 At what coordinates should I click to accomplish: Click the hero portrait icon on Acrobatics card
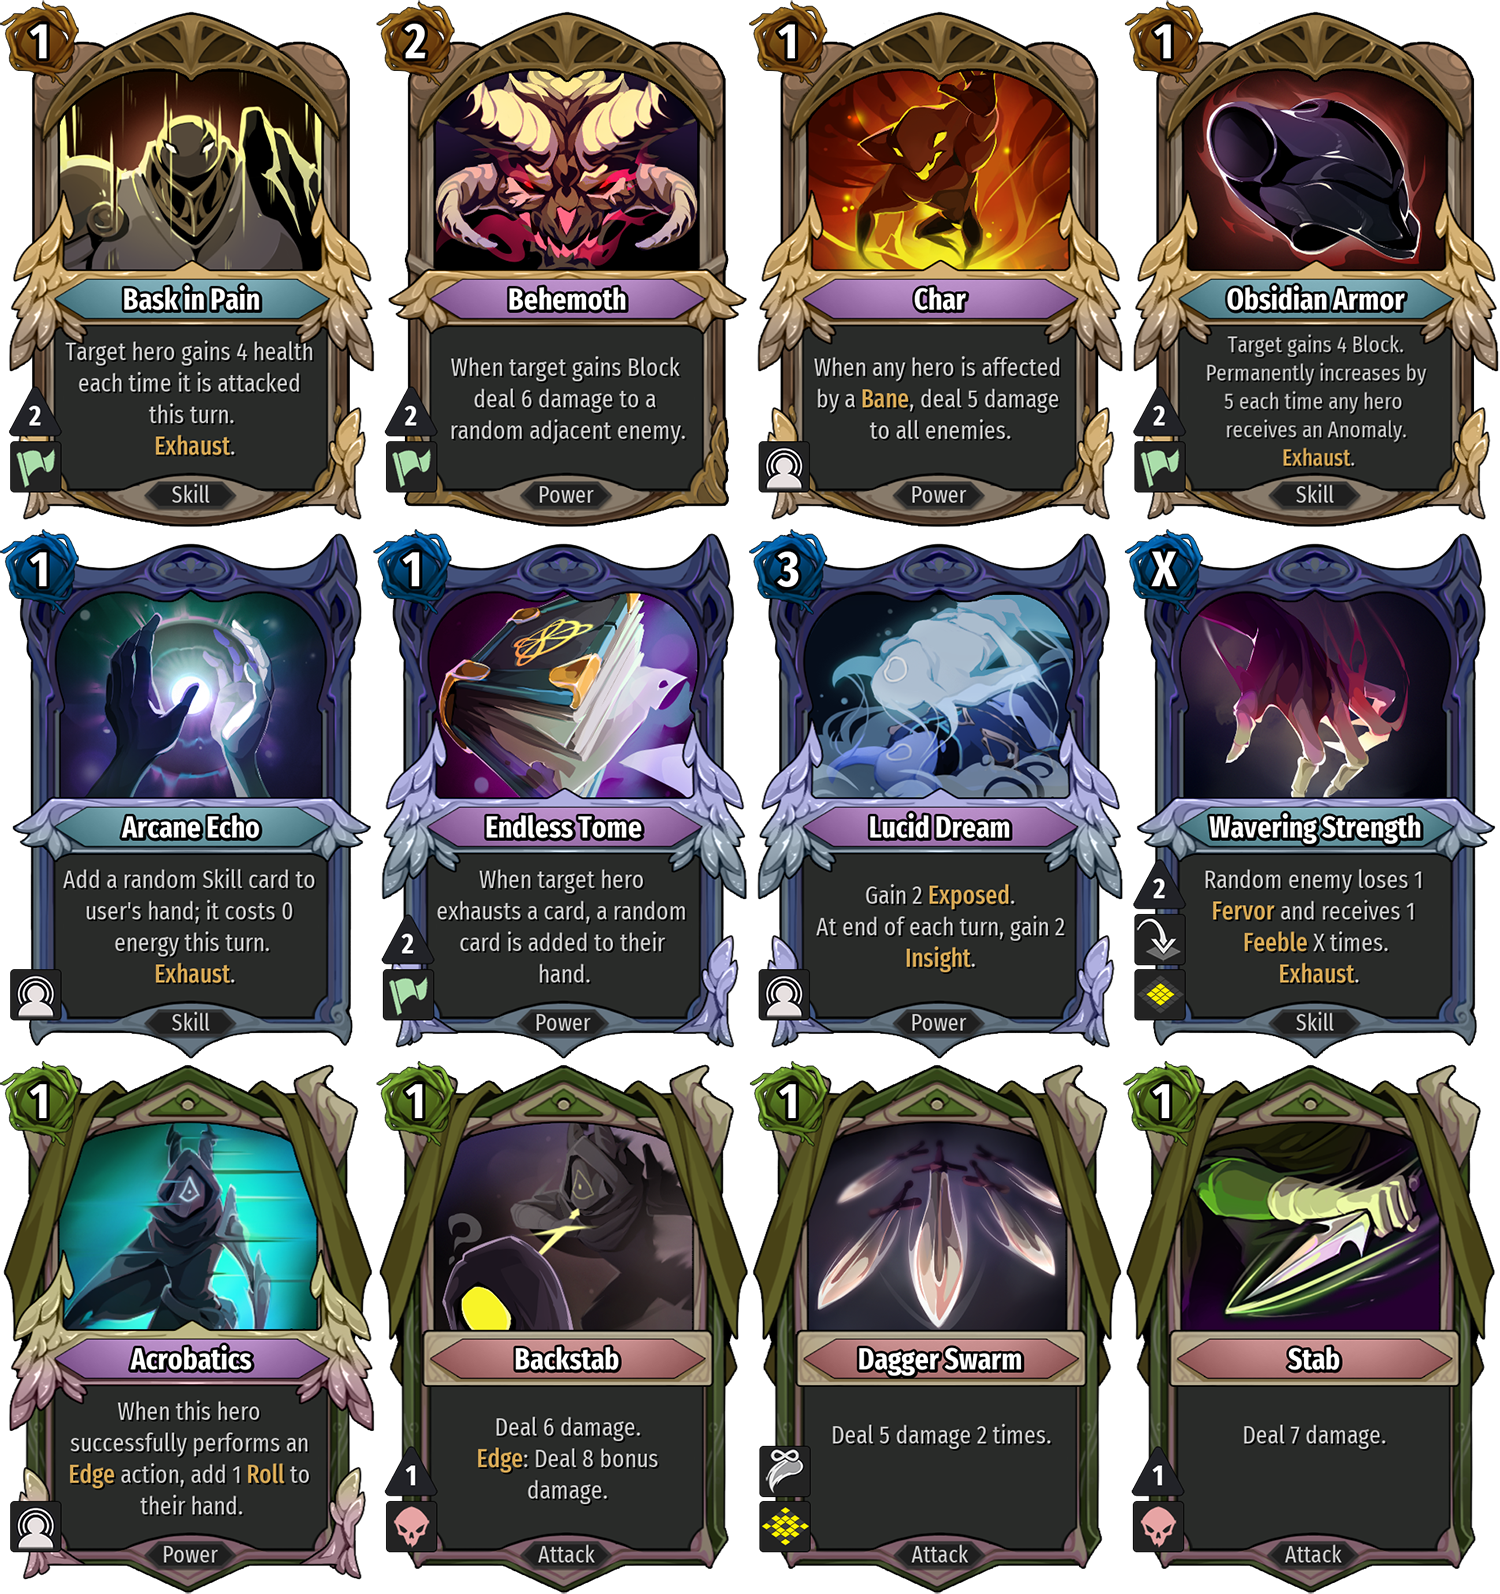(x=36, y=1526)
